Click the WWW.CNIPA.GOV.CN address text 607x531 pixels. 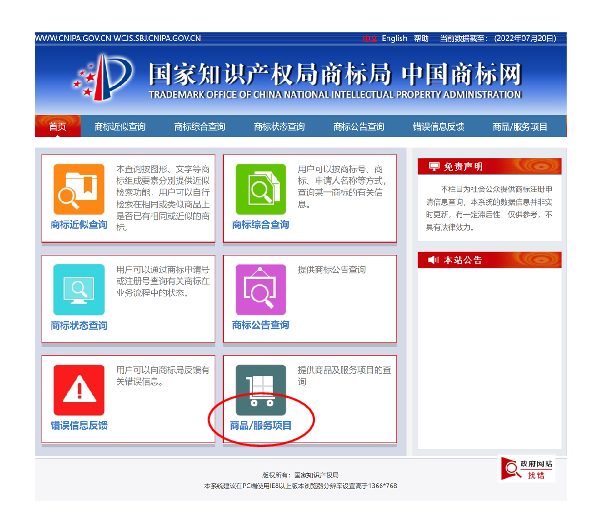pyautogui.click(x=74, y=38)
